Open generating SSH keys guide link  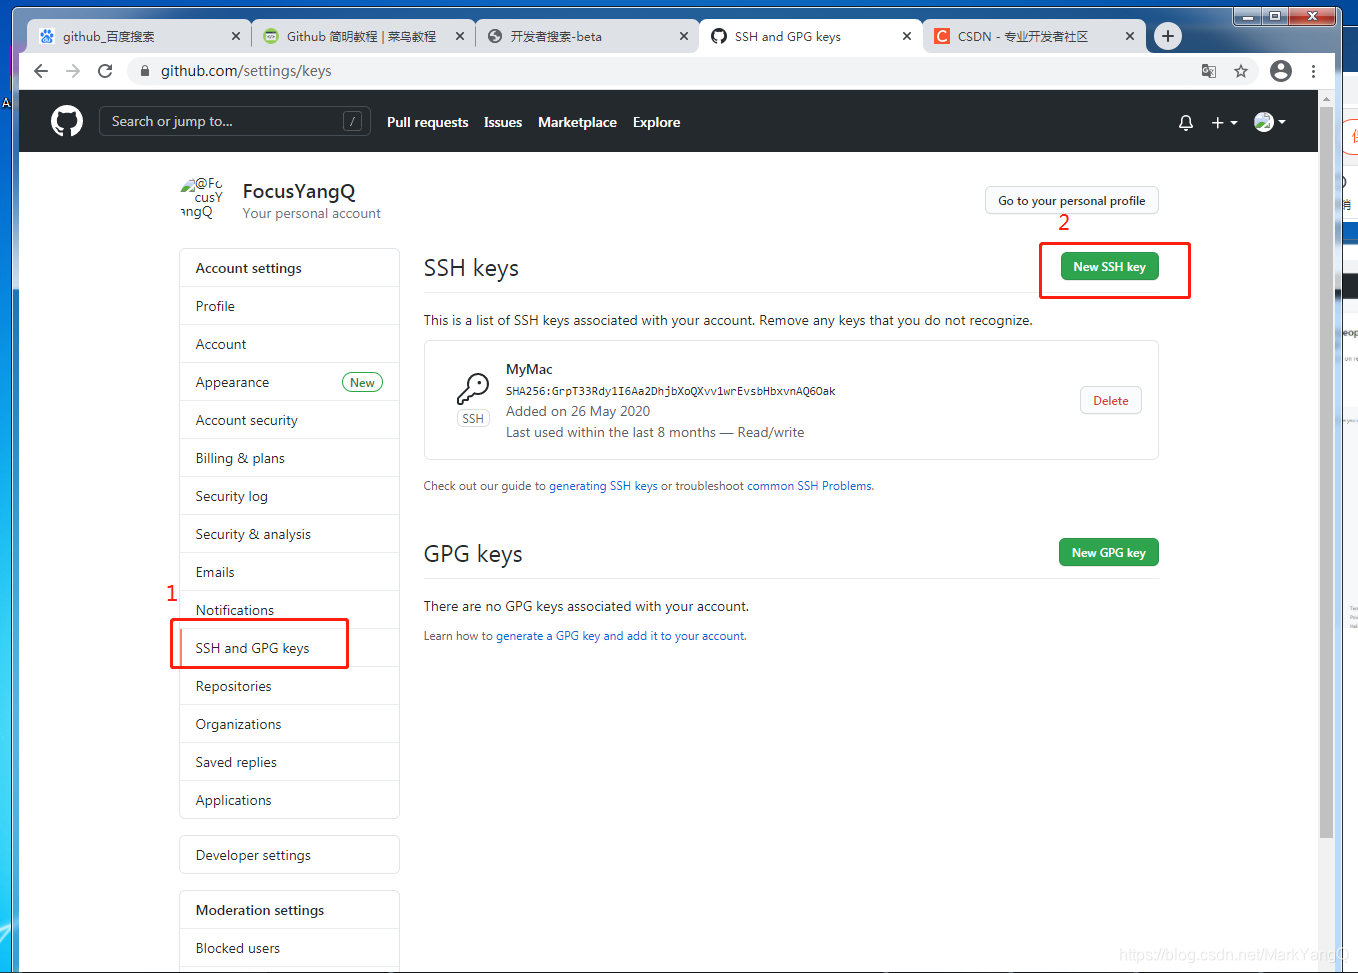pyautogui.click(x=603, y=486)
